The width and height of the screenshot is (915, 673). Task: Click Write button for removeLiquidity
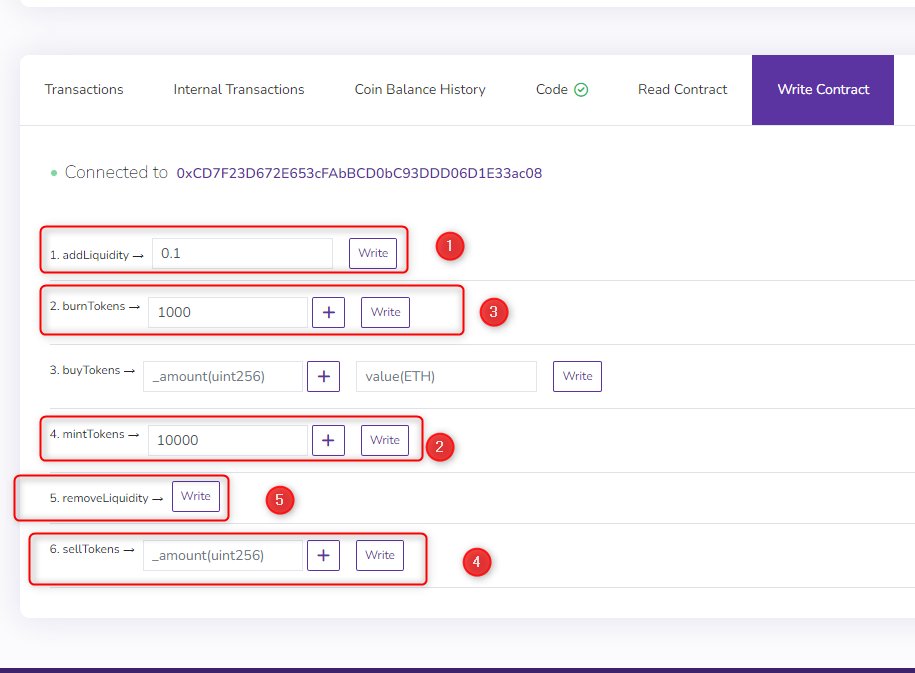(x=195, y=496)
